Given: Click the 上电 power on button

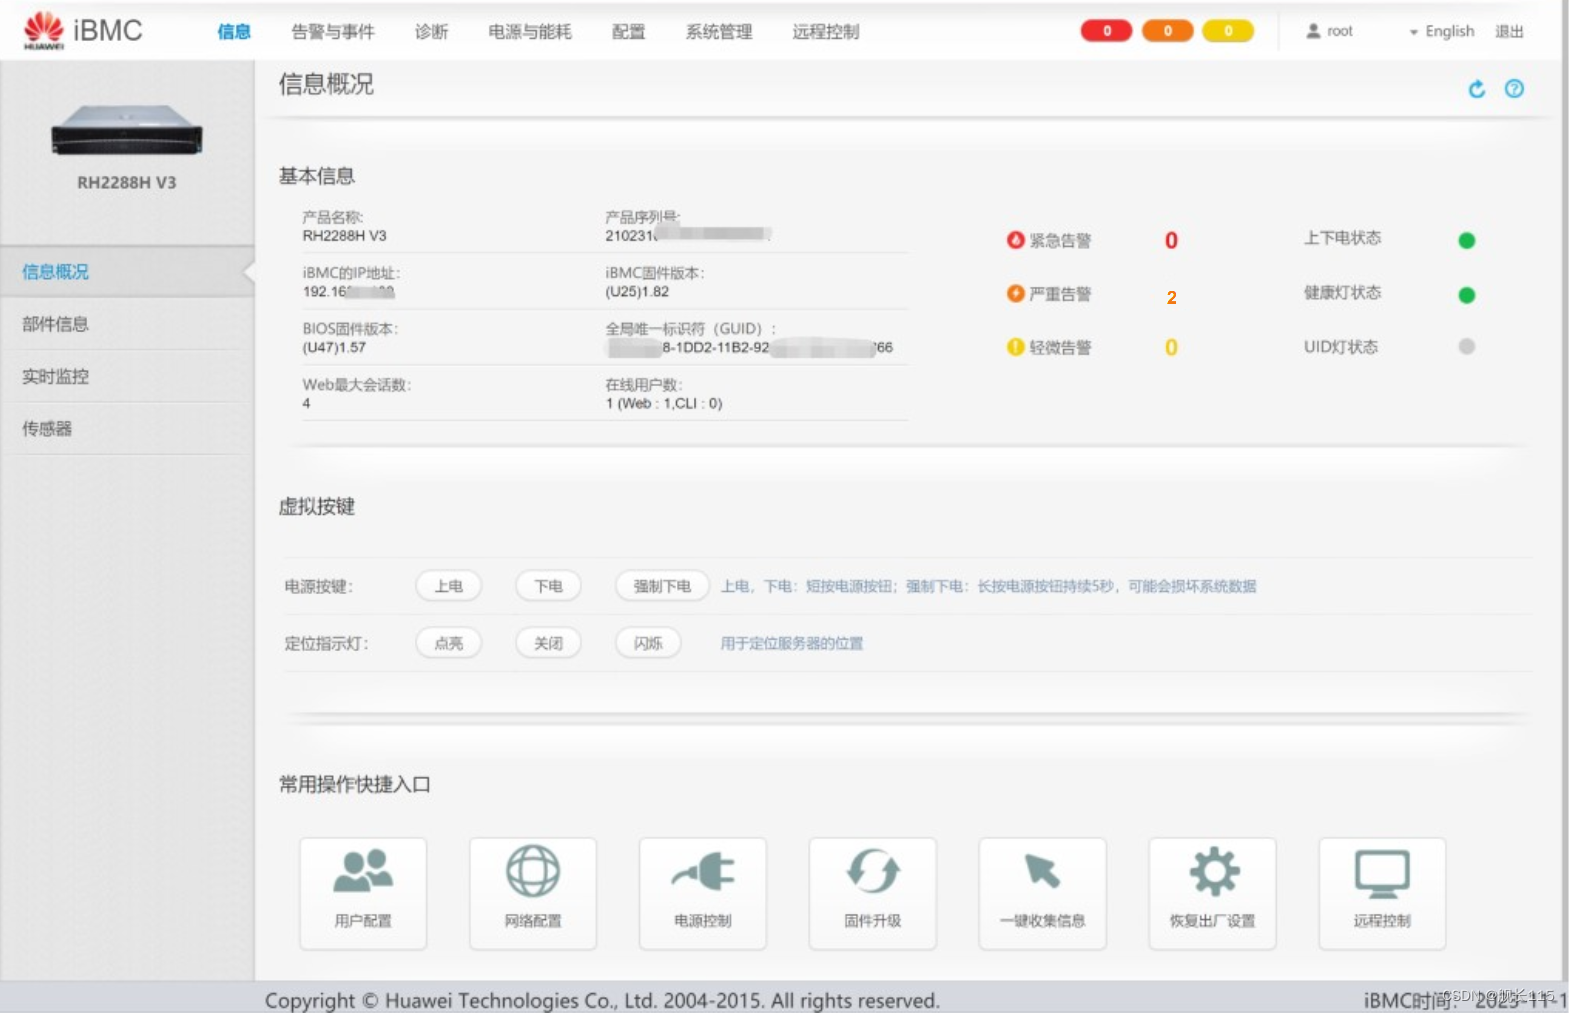Looking at the screenshot, I should [x=449, y=586].
